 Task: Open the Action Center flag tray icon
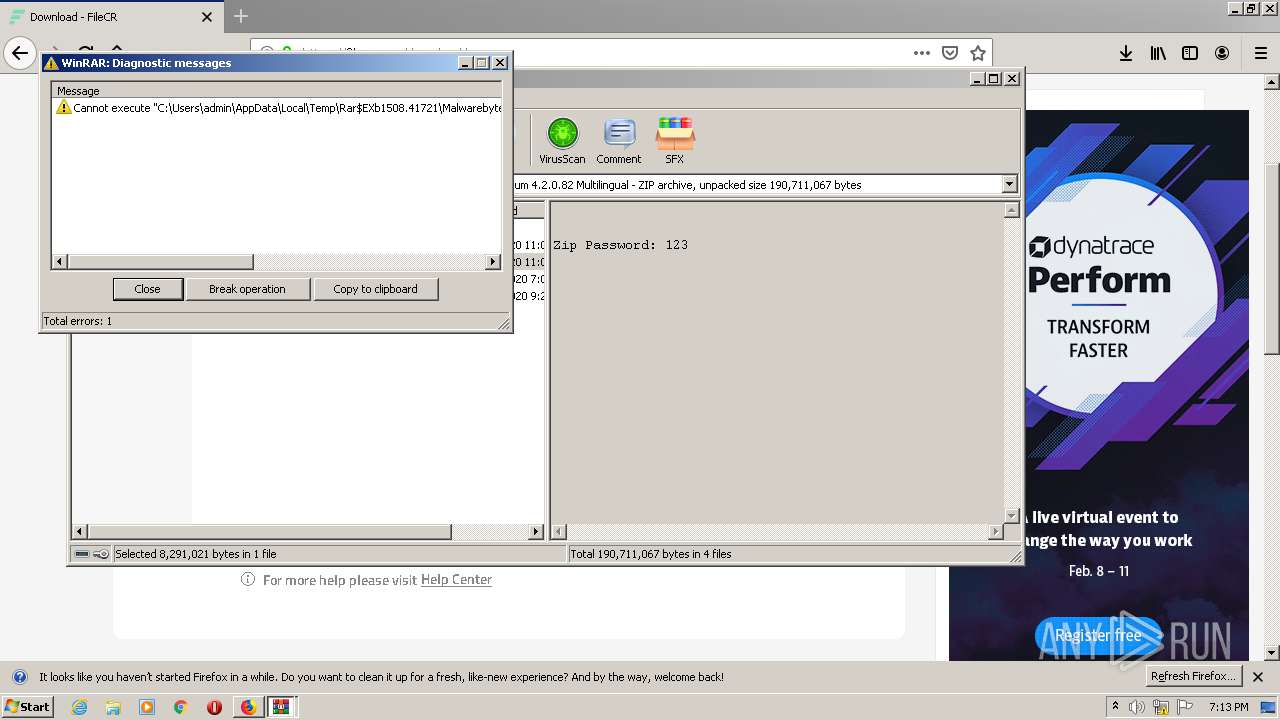[x=1185, y=707]
